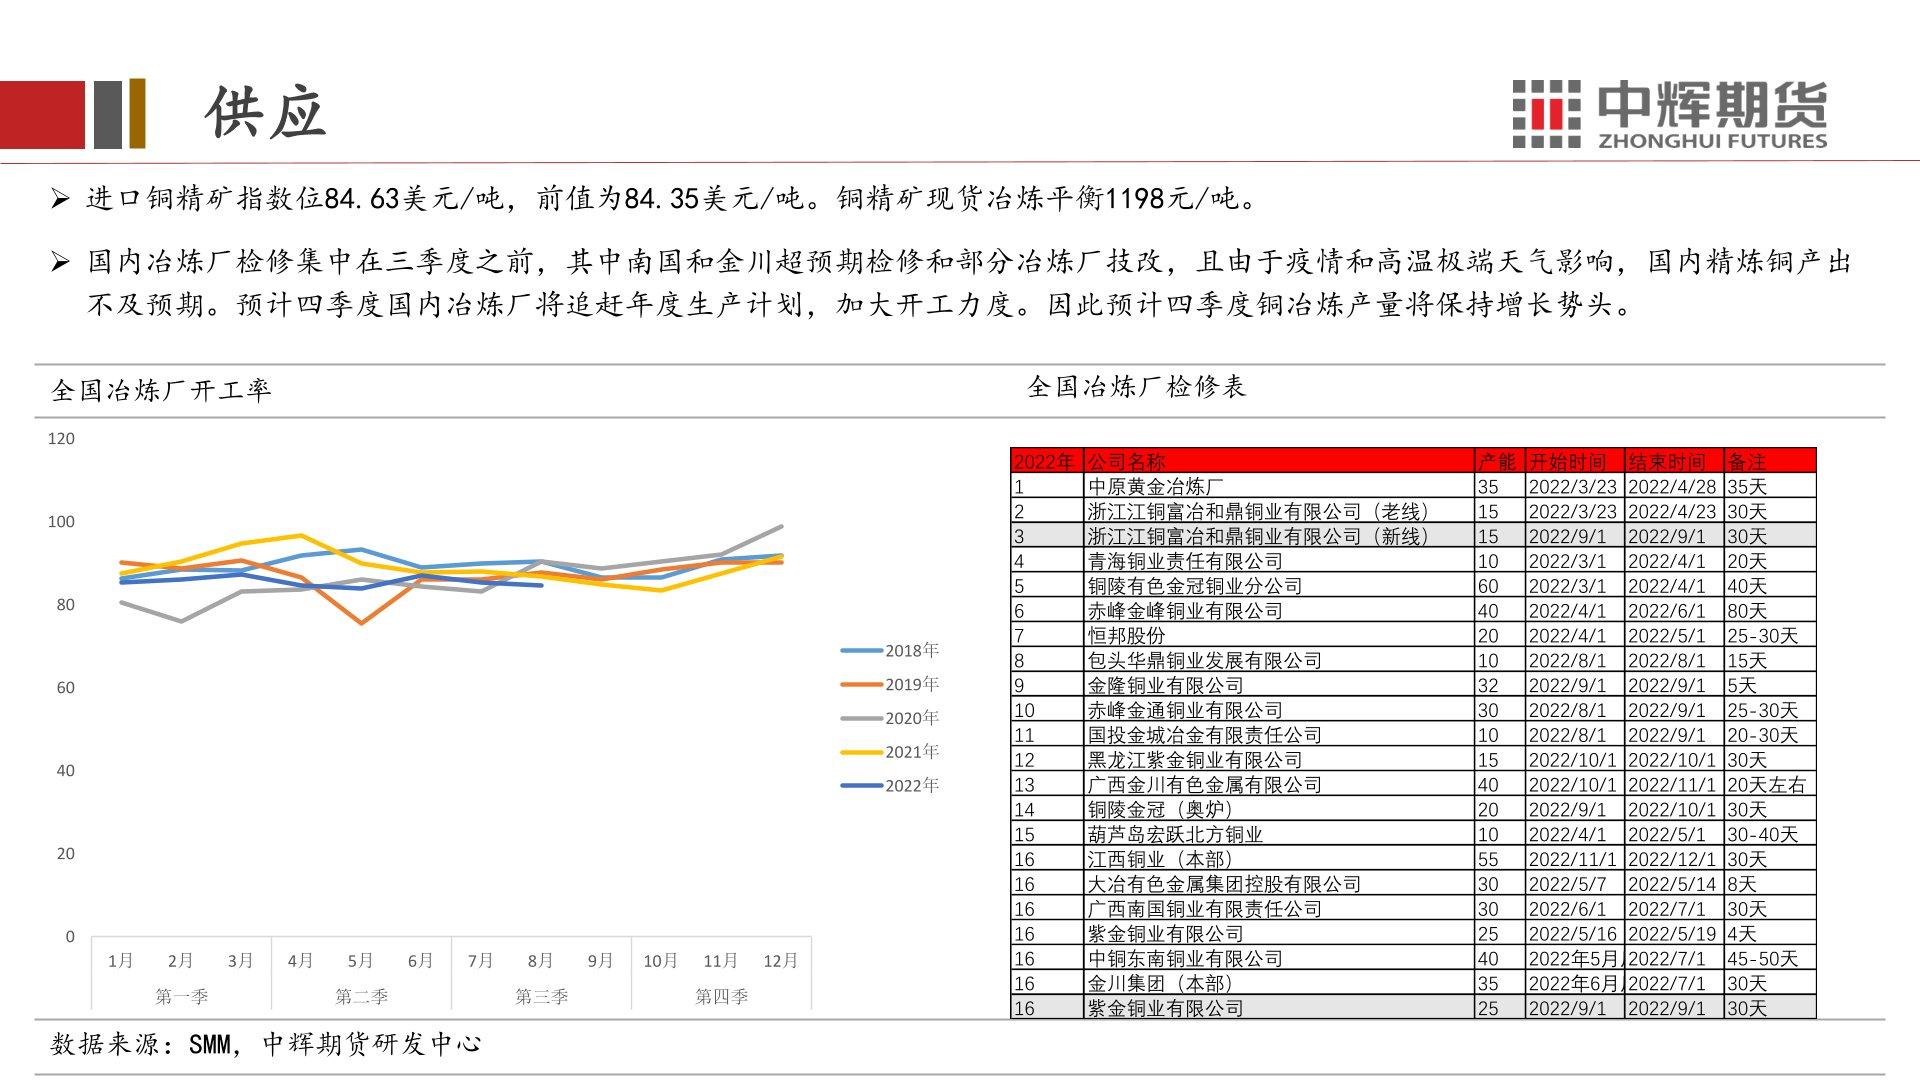Click the red block beside title
Viewport: 1920px width, 1080px height.
tap(42, 114)
